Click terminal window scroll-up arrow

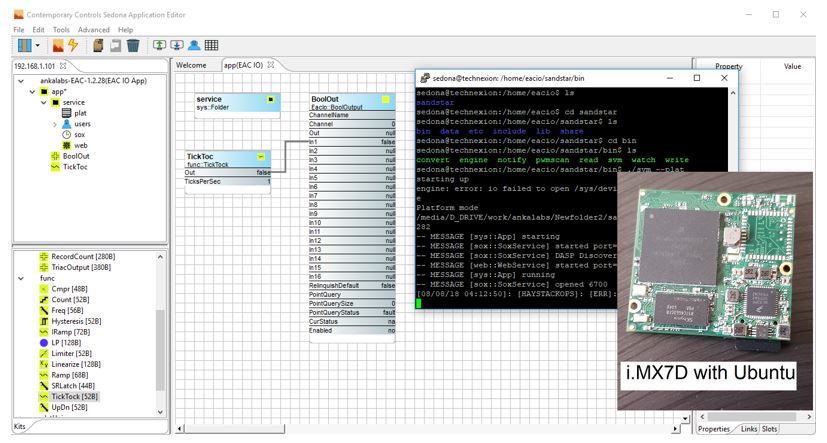733,93
